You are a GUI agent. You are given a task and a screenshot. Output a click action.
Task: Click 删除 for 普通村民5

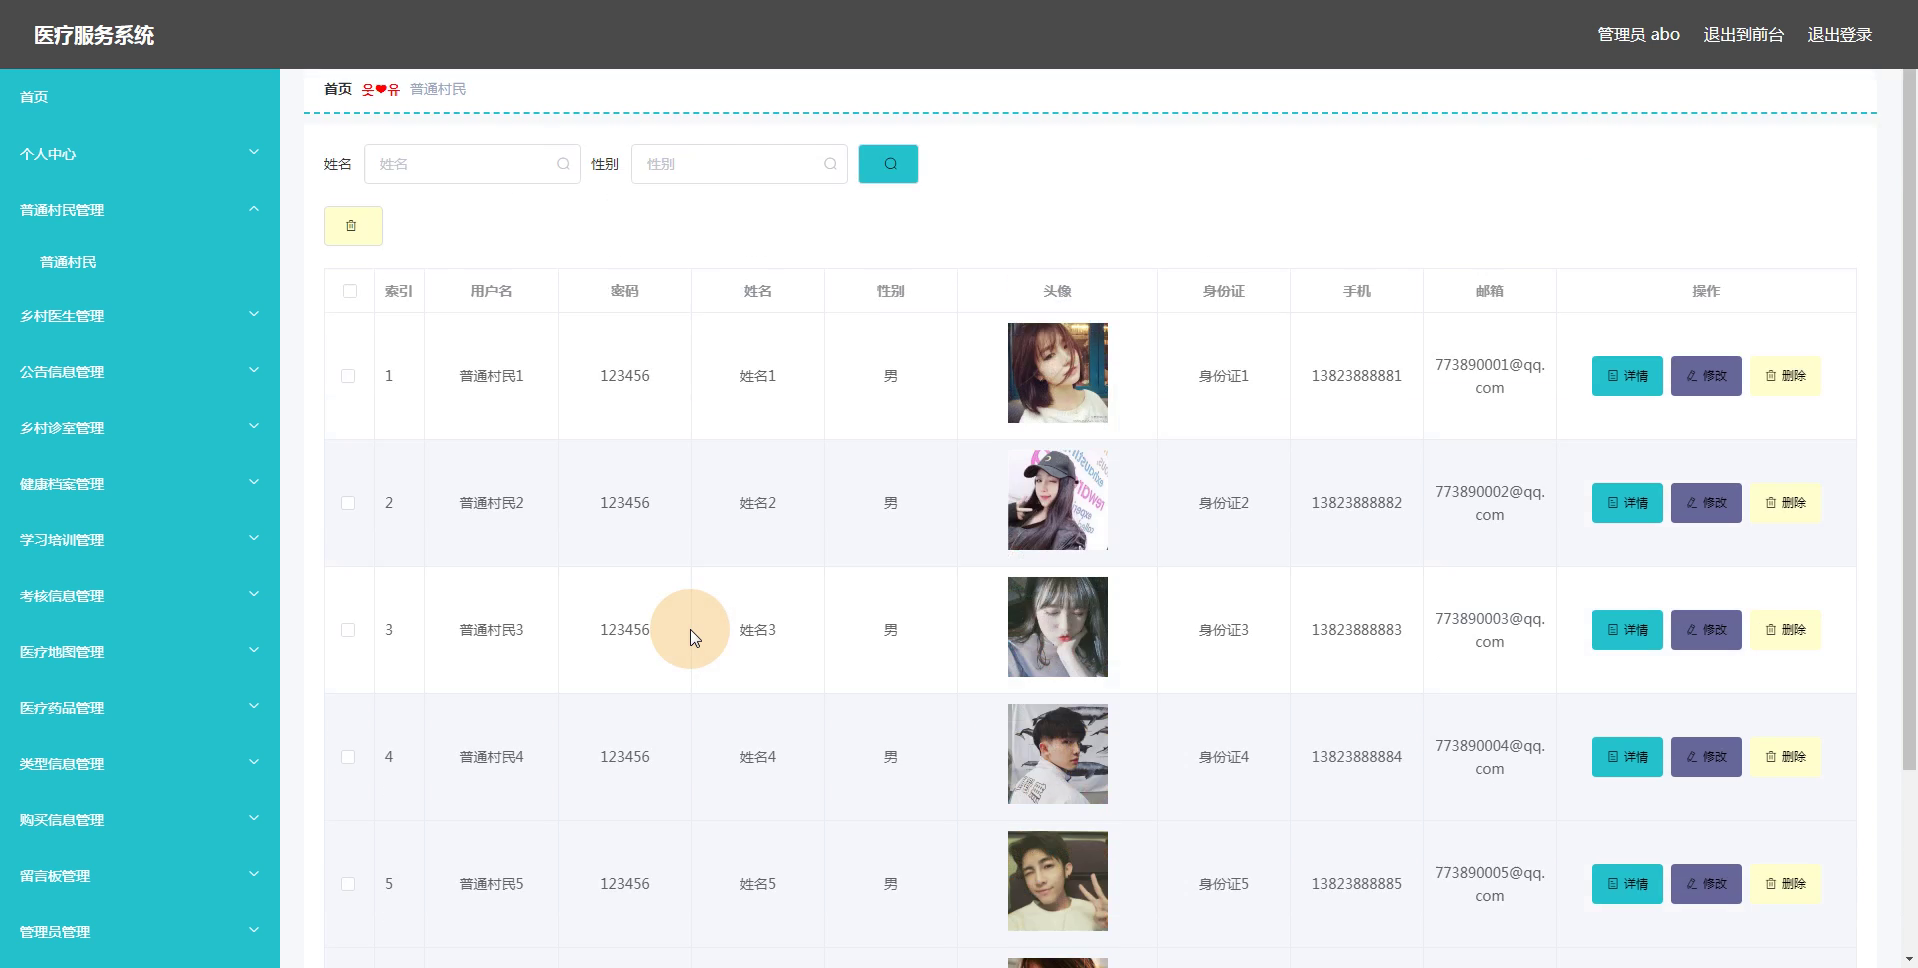point(1785,884)
